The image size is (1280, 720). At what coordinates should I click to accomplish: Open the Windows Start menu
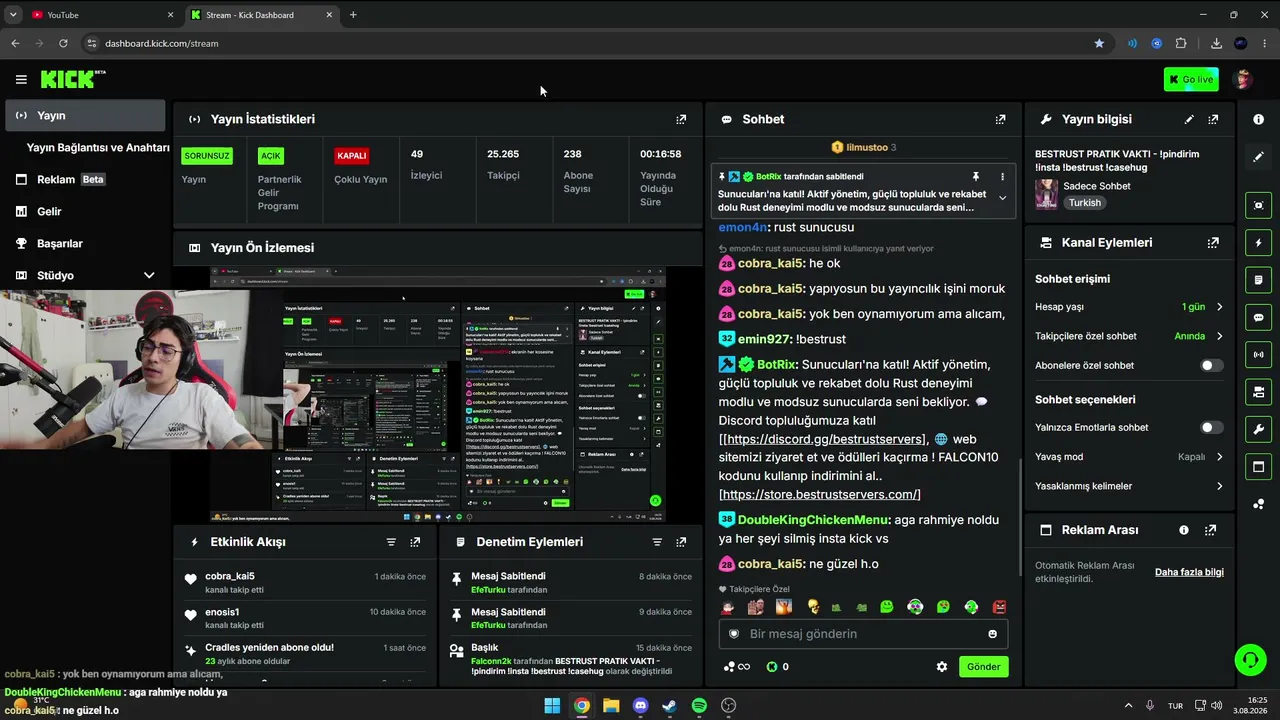point(551,706)
